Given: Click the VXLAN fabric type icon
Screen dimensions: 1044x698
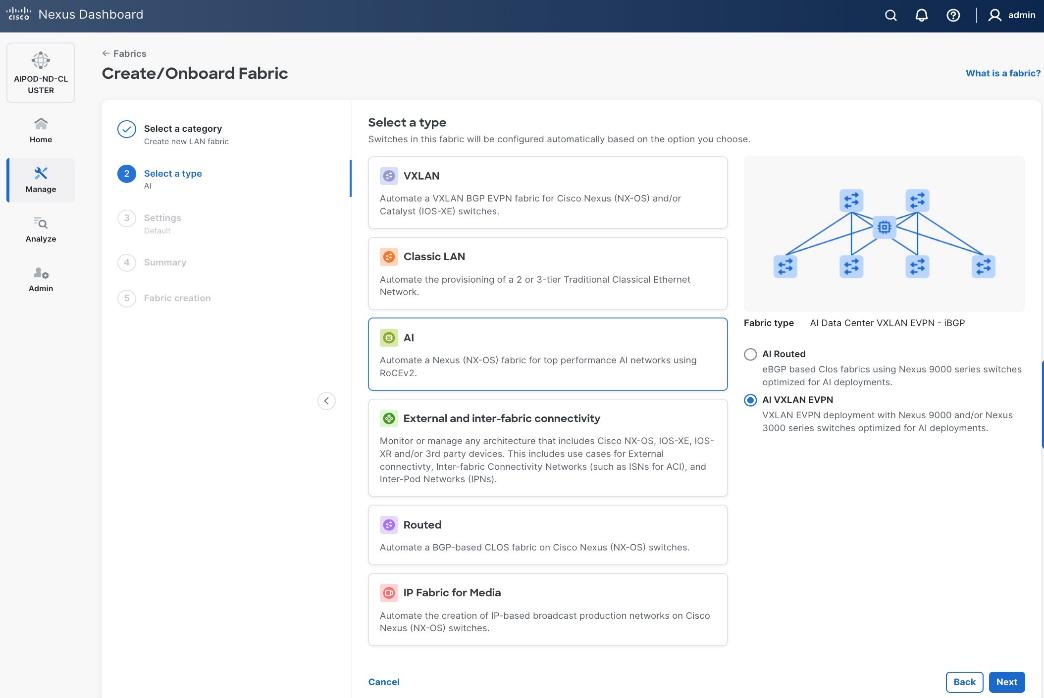Looking at the screenshot, I should pos(389,176).
